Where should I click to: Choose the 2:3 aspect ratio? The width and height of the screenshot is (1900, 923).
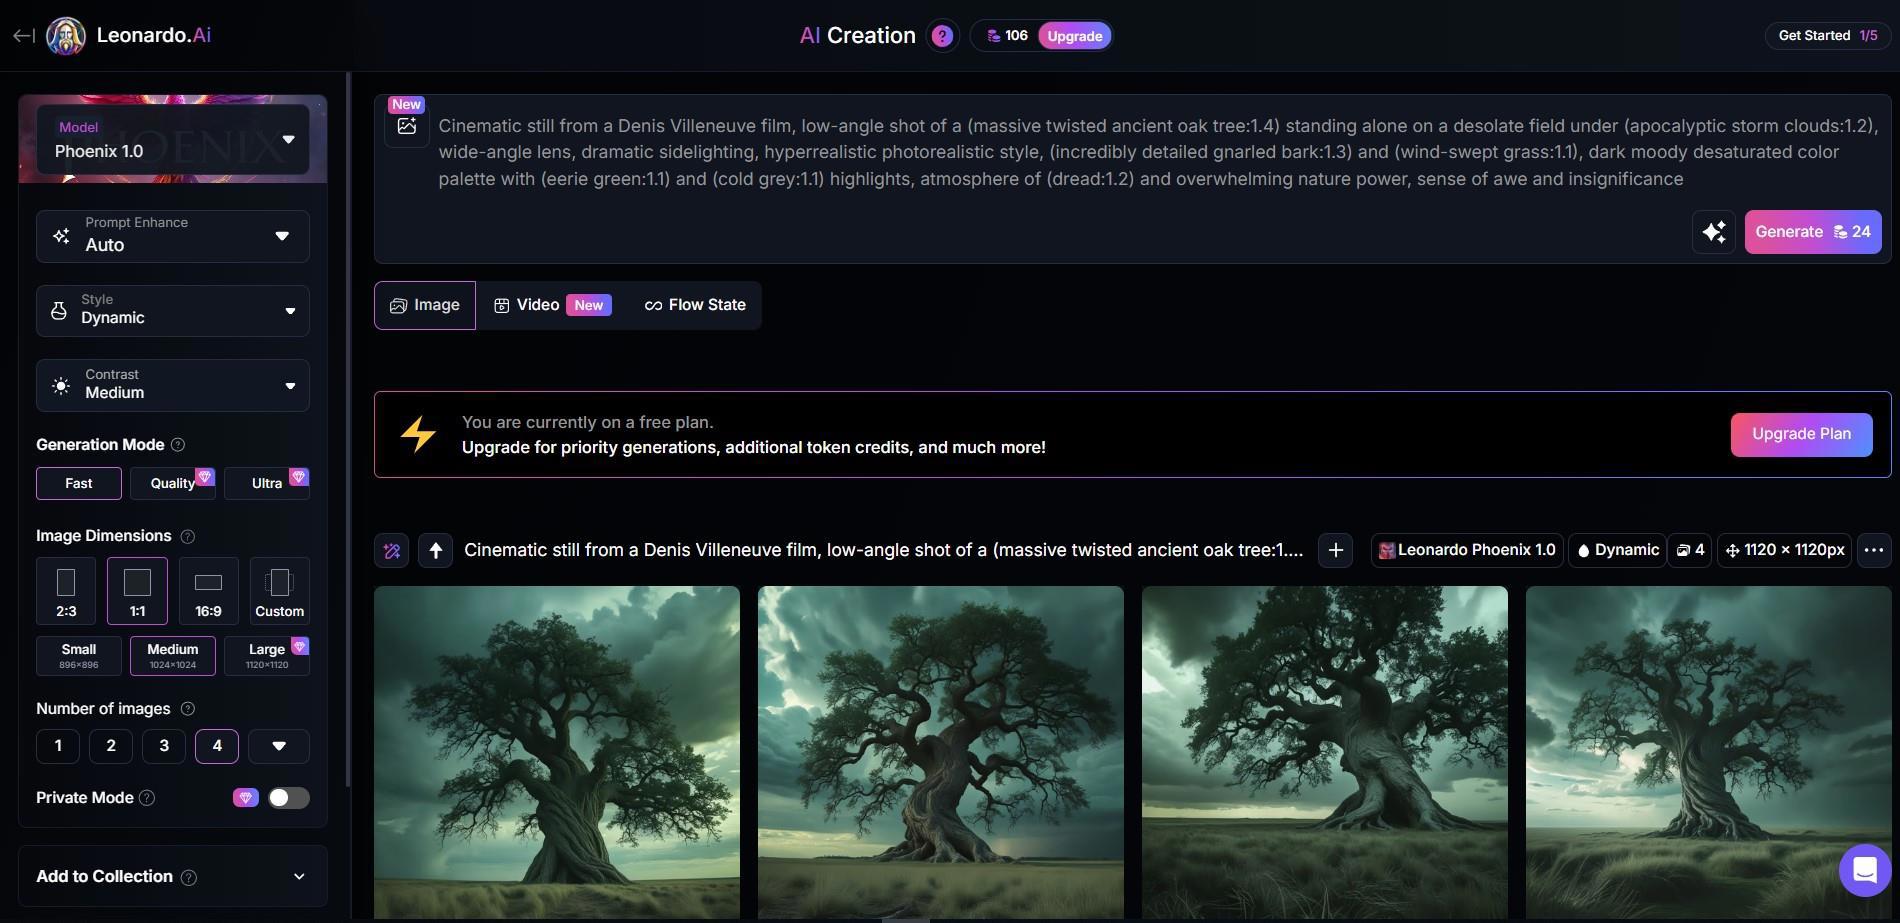pos(66,591)
